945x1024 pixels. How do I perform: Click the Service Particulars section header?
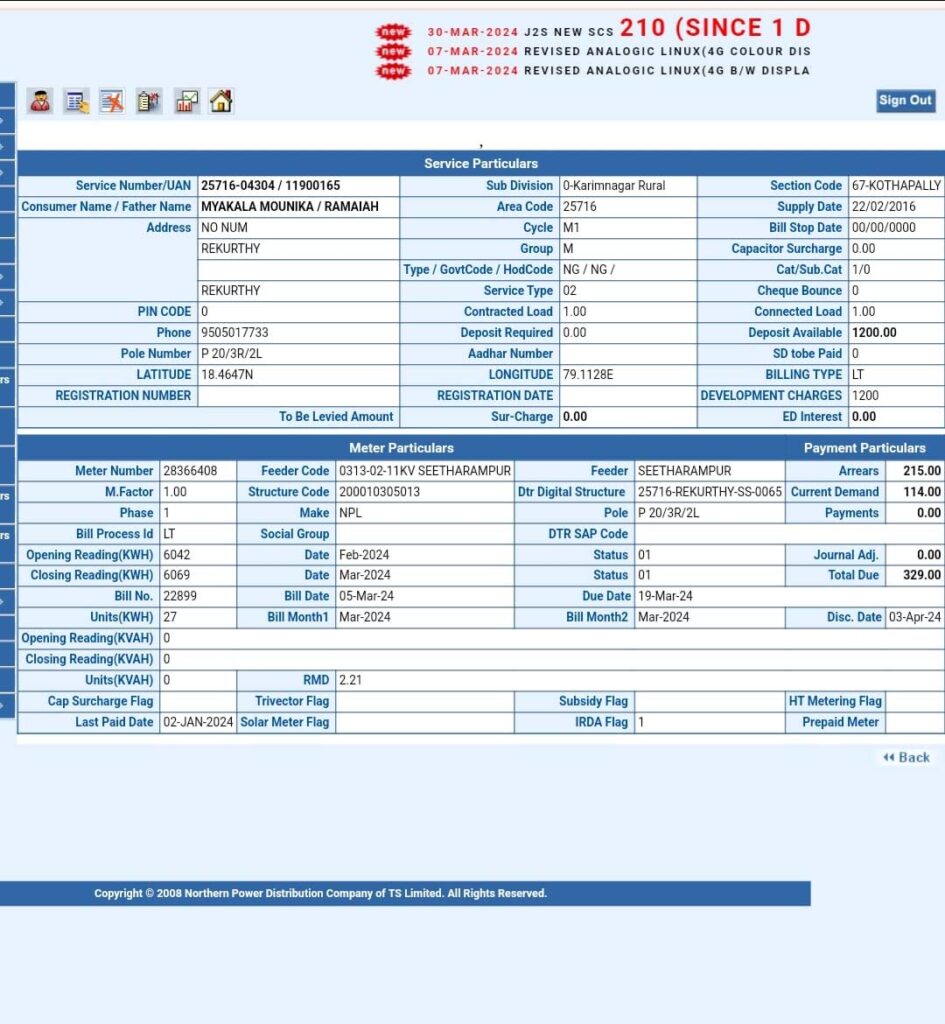pyautogui.click(x=481, y=163)
